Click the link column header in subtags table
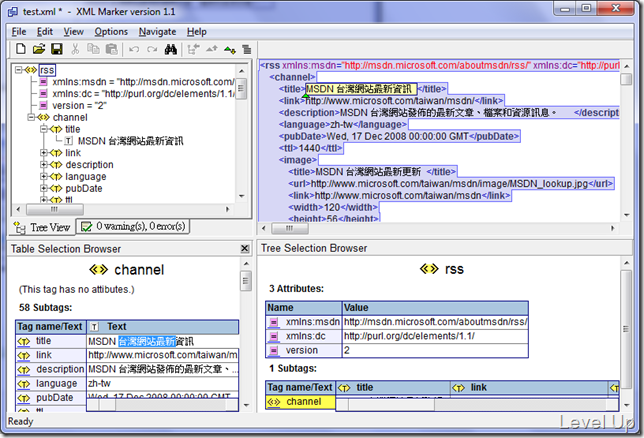Image resolution: width=644 pixels, height=438 pixels. (529, 387)
